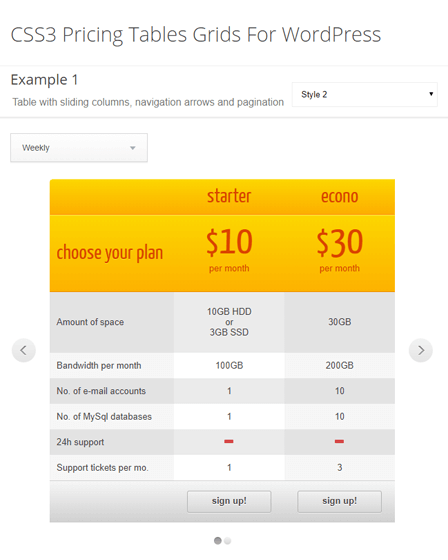Click the red minus under econo 24h support
The image size is (448, 560).
tap(339, 442)
